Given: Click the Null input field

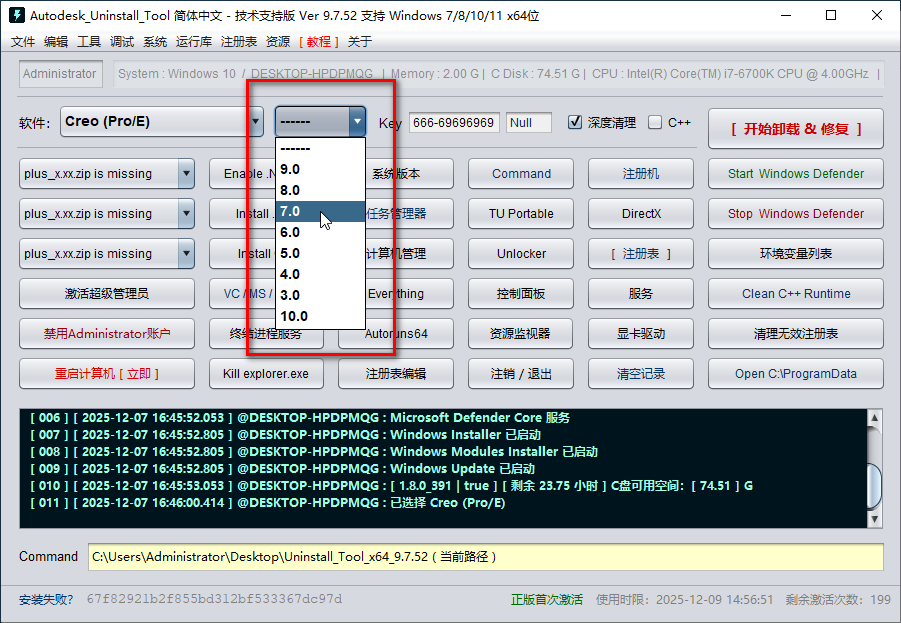Looking at the screenshot, I should coord(529,122).
